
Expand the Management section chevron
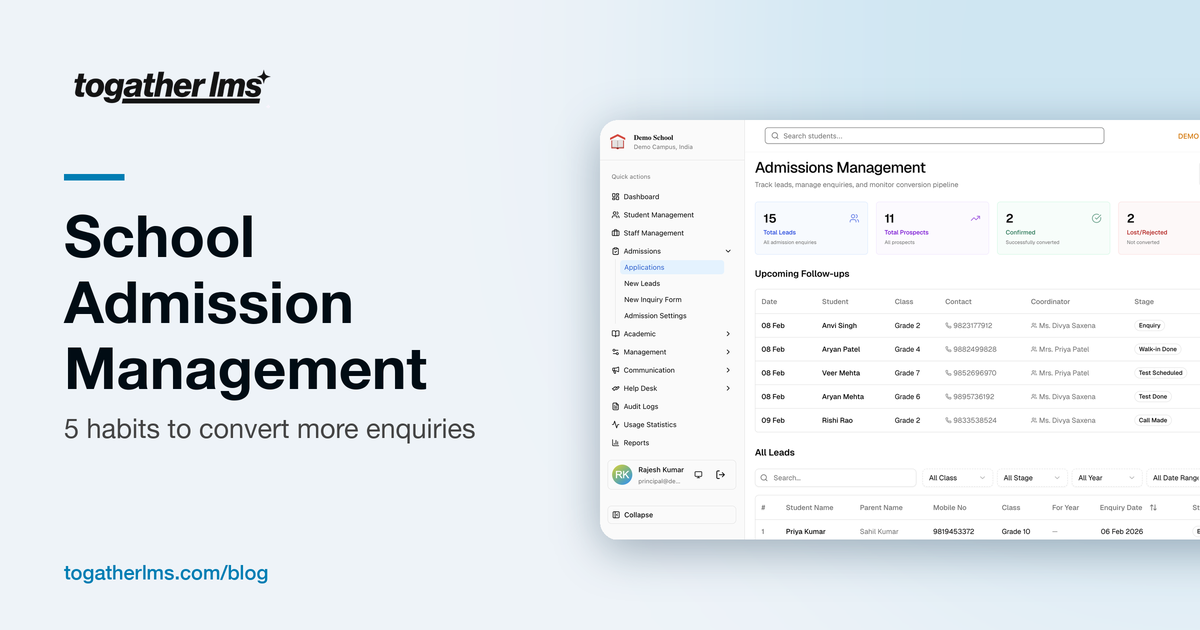tap(728, 352)
